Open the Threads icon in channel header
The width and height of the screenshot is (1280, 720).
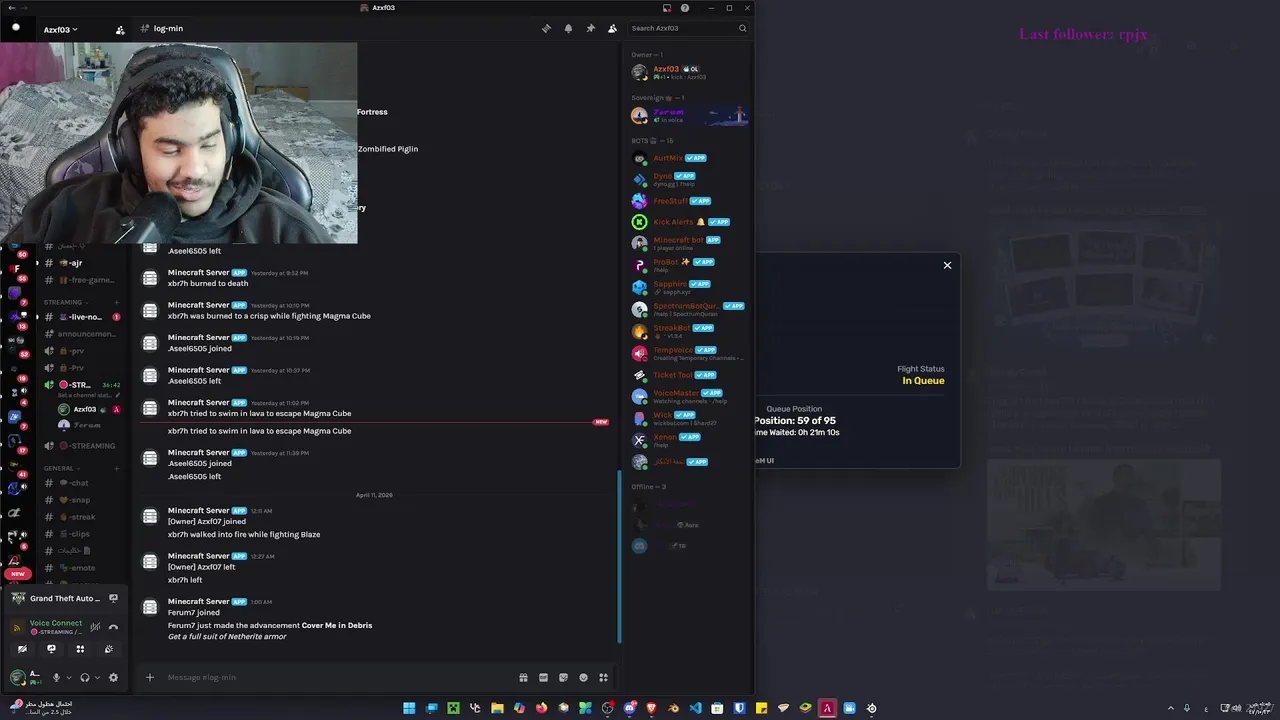546,28
